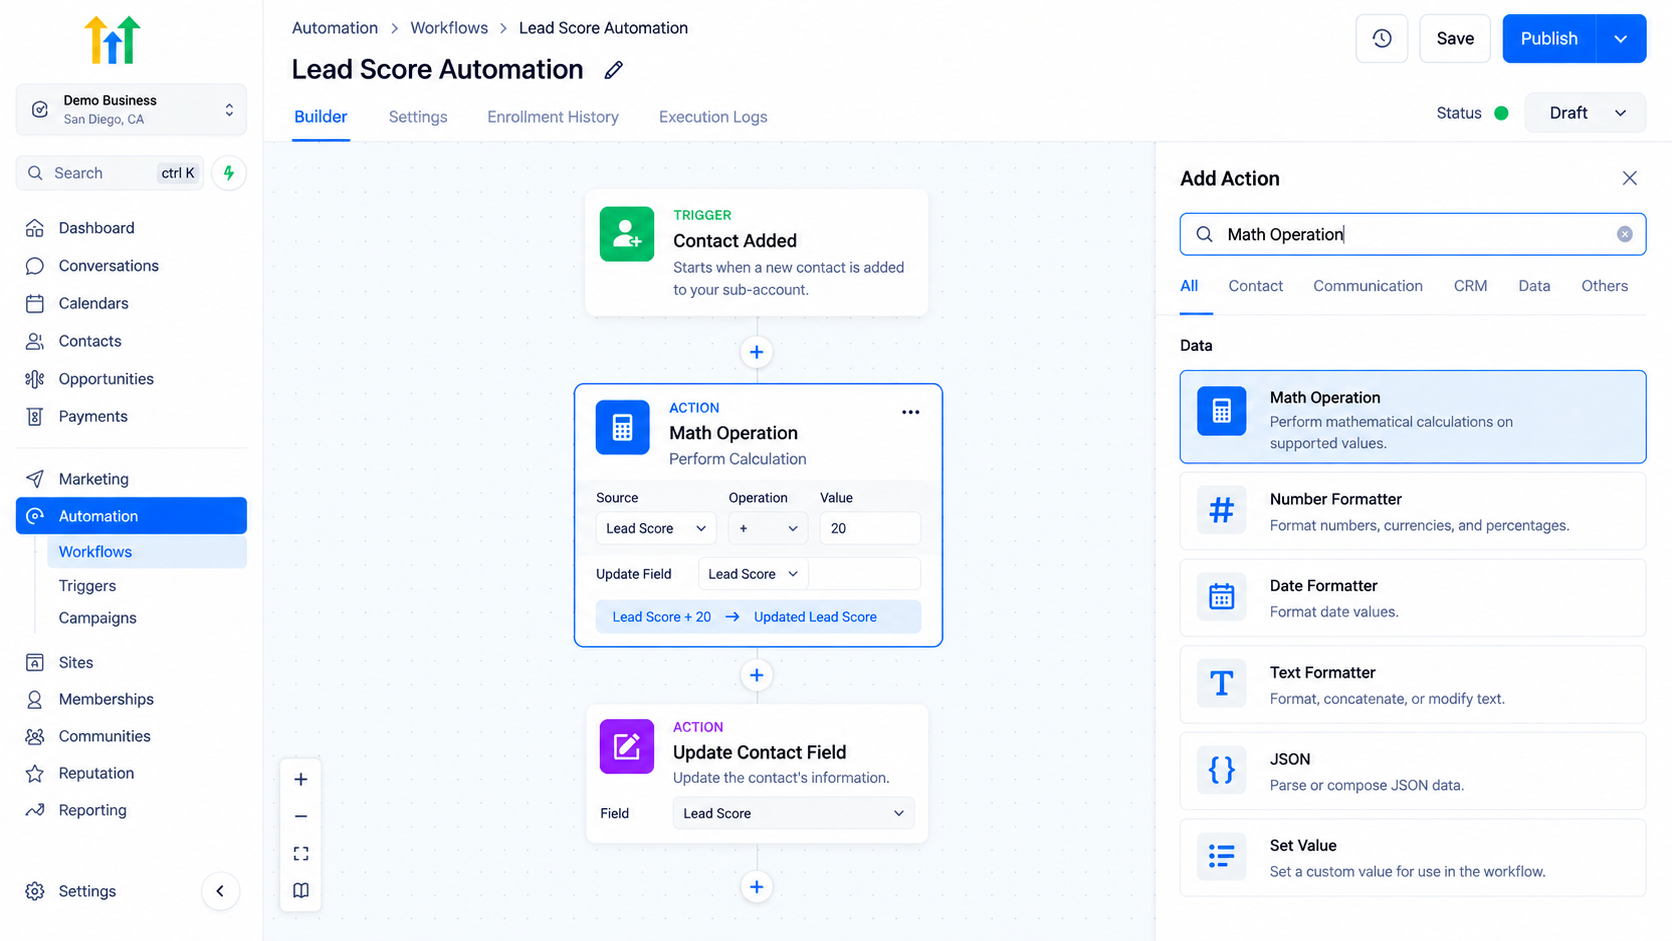Collapse sidebar with chevron button
This screenshot has height=941, width=1672.
tap(220, 891)
